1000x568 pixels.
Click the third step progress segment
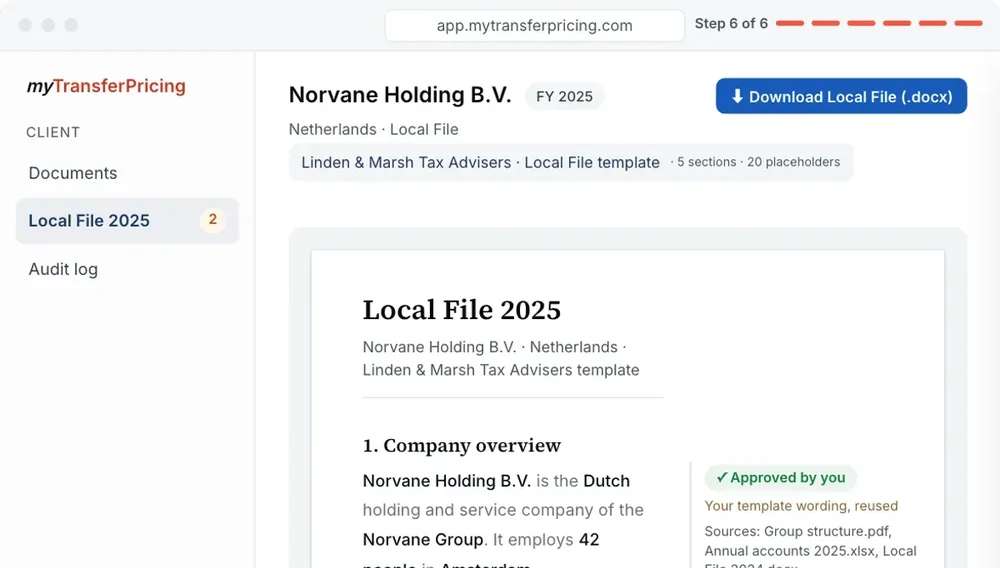[861, 23]
